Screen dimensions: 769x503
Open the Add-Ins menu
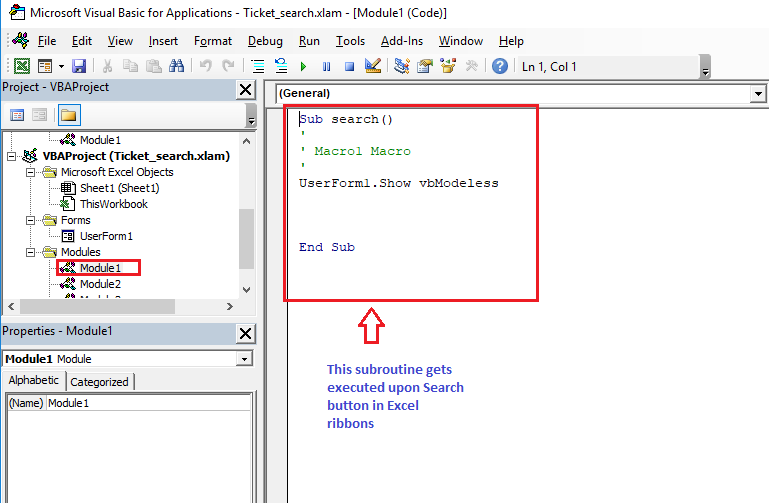[x=402, y=41]
